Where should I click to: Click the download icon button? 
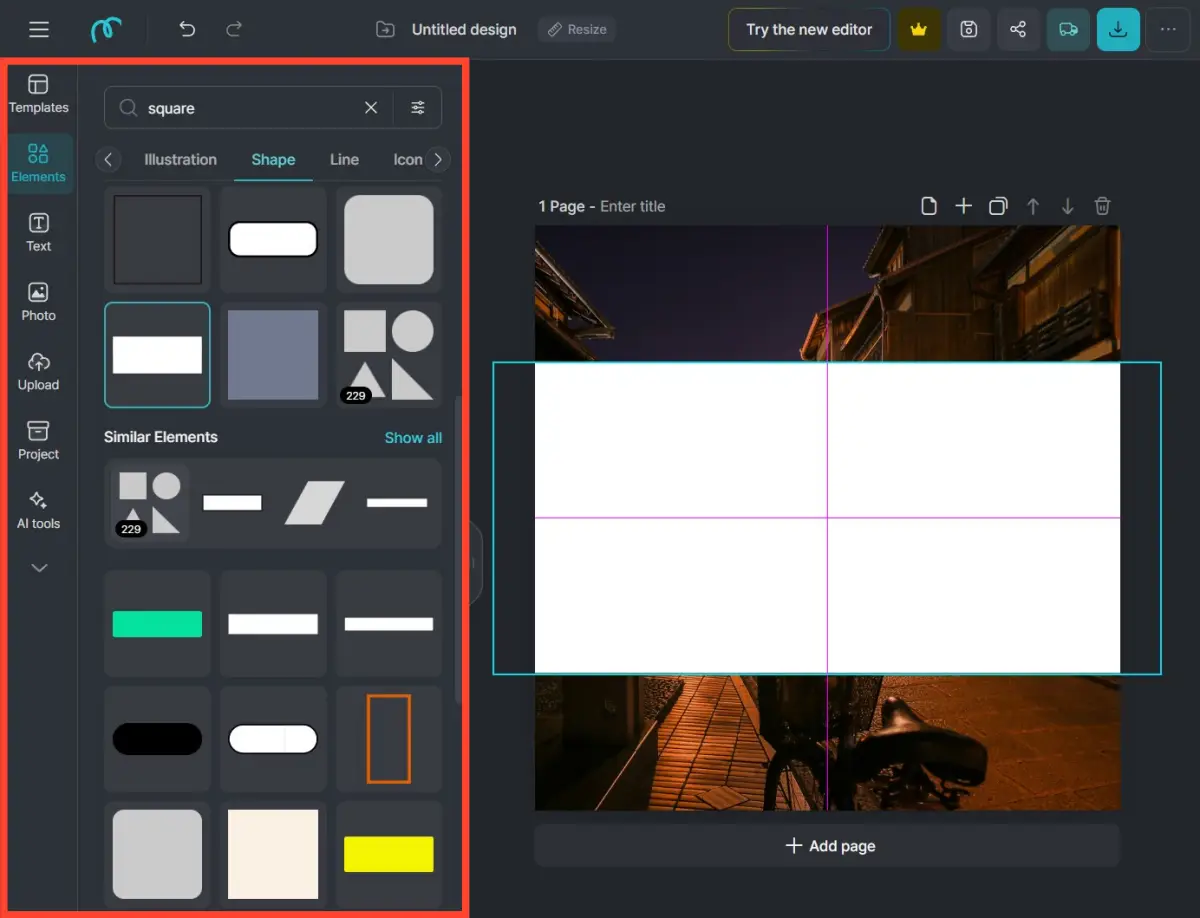tap(1118, 30)
